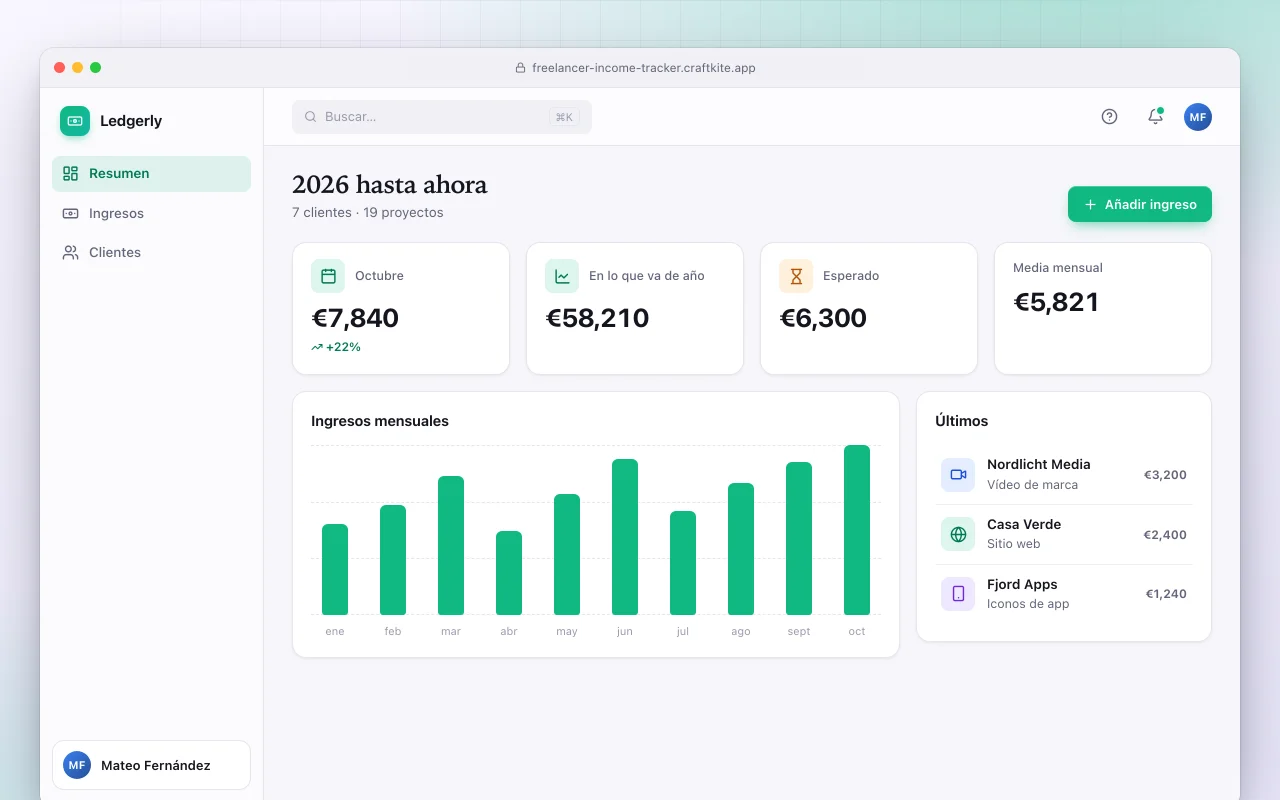The image size is (1280, 800).
Task: Select the January bar in chart
Action: pos(335,570)
